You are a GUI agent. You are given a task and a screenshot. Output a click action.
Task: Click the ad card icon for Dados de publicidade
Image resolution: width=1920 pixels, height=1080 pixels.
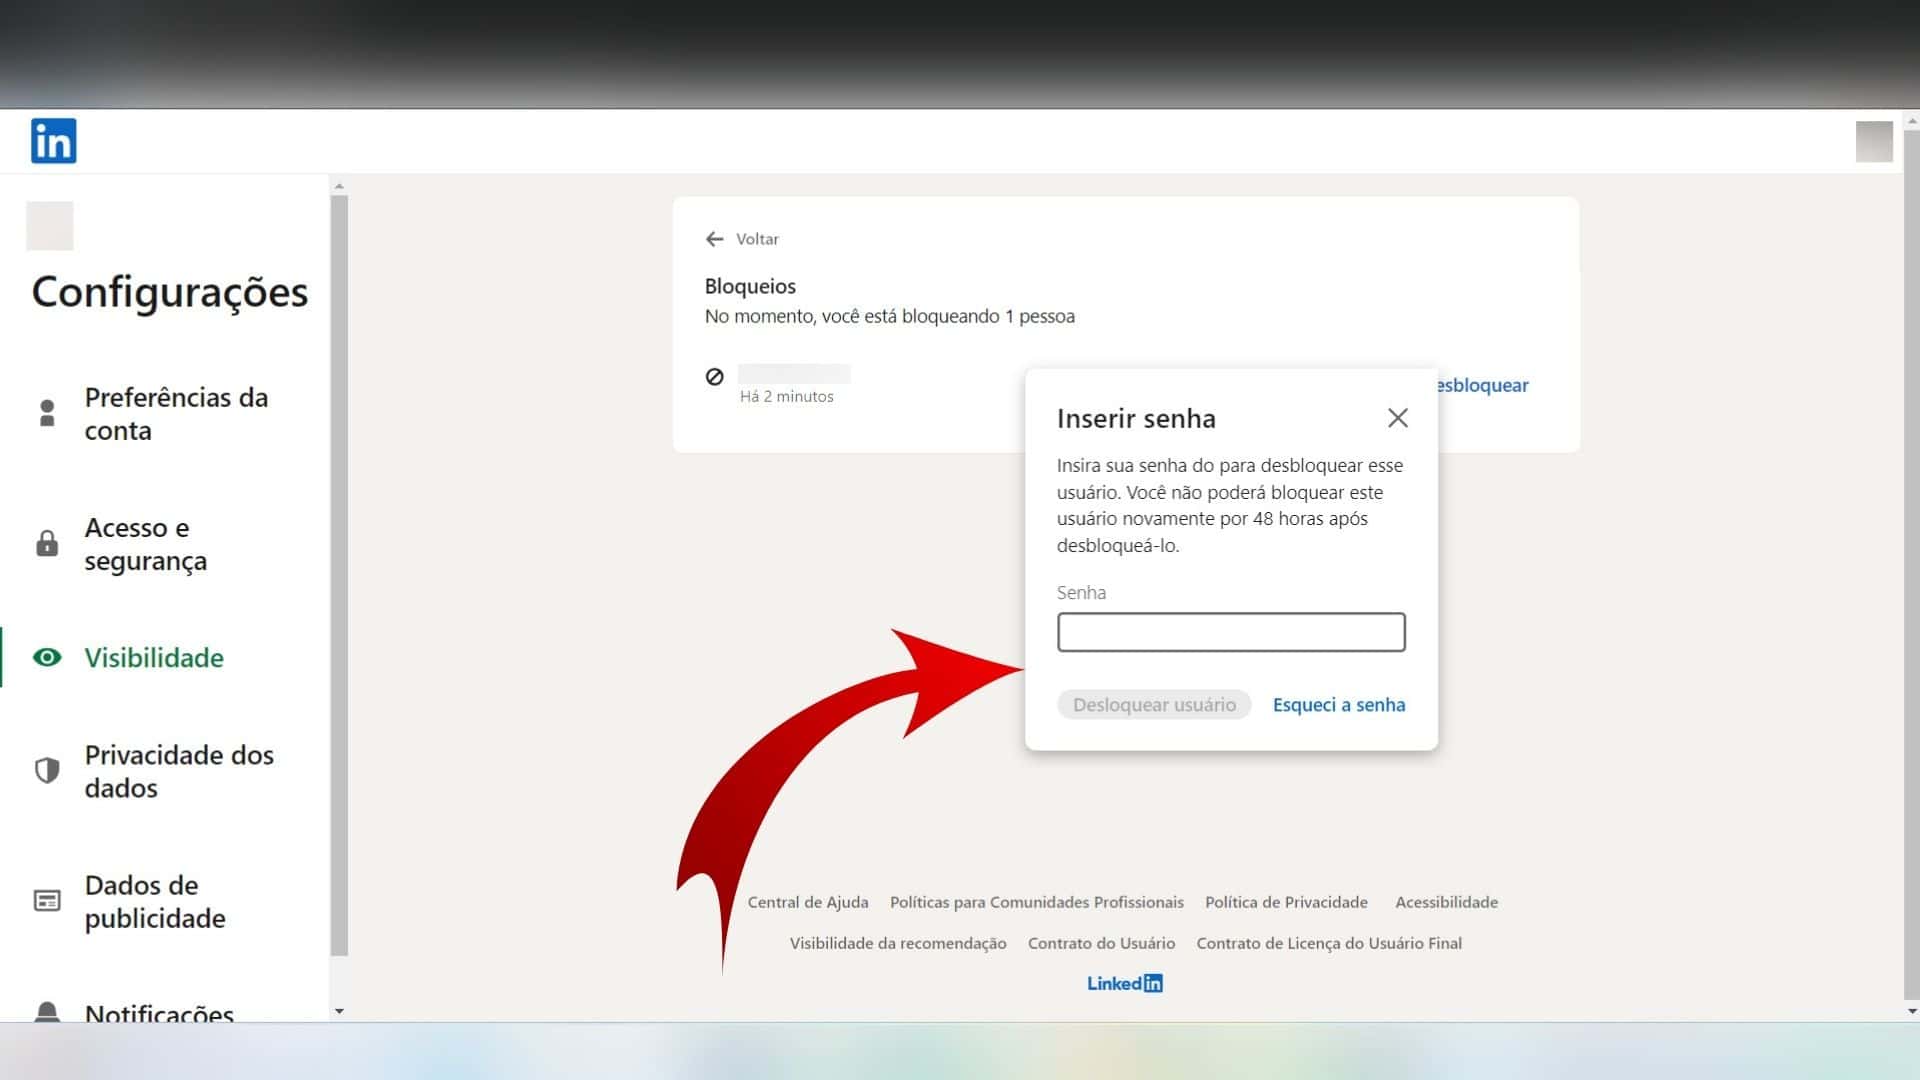(x=47, y=901)
